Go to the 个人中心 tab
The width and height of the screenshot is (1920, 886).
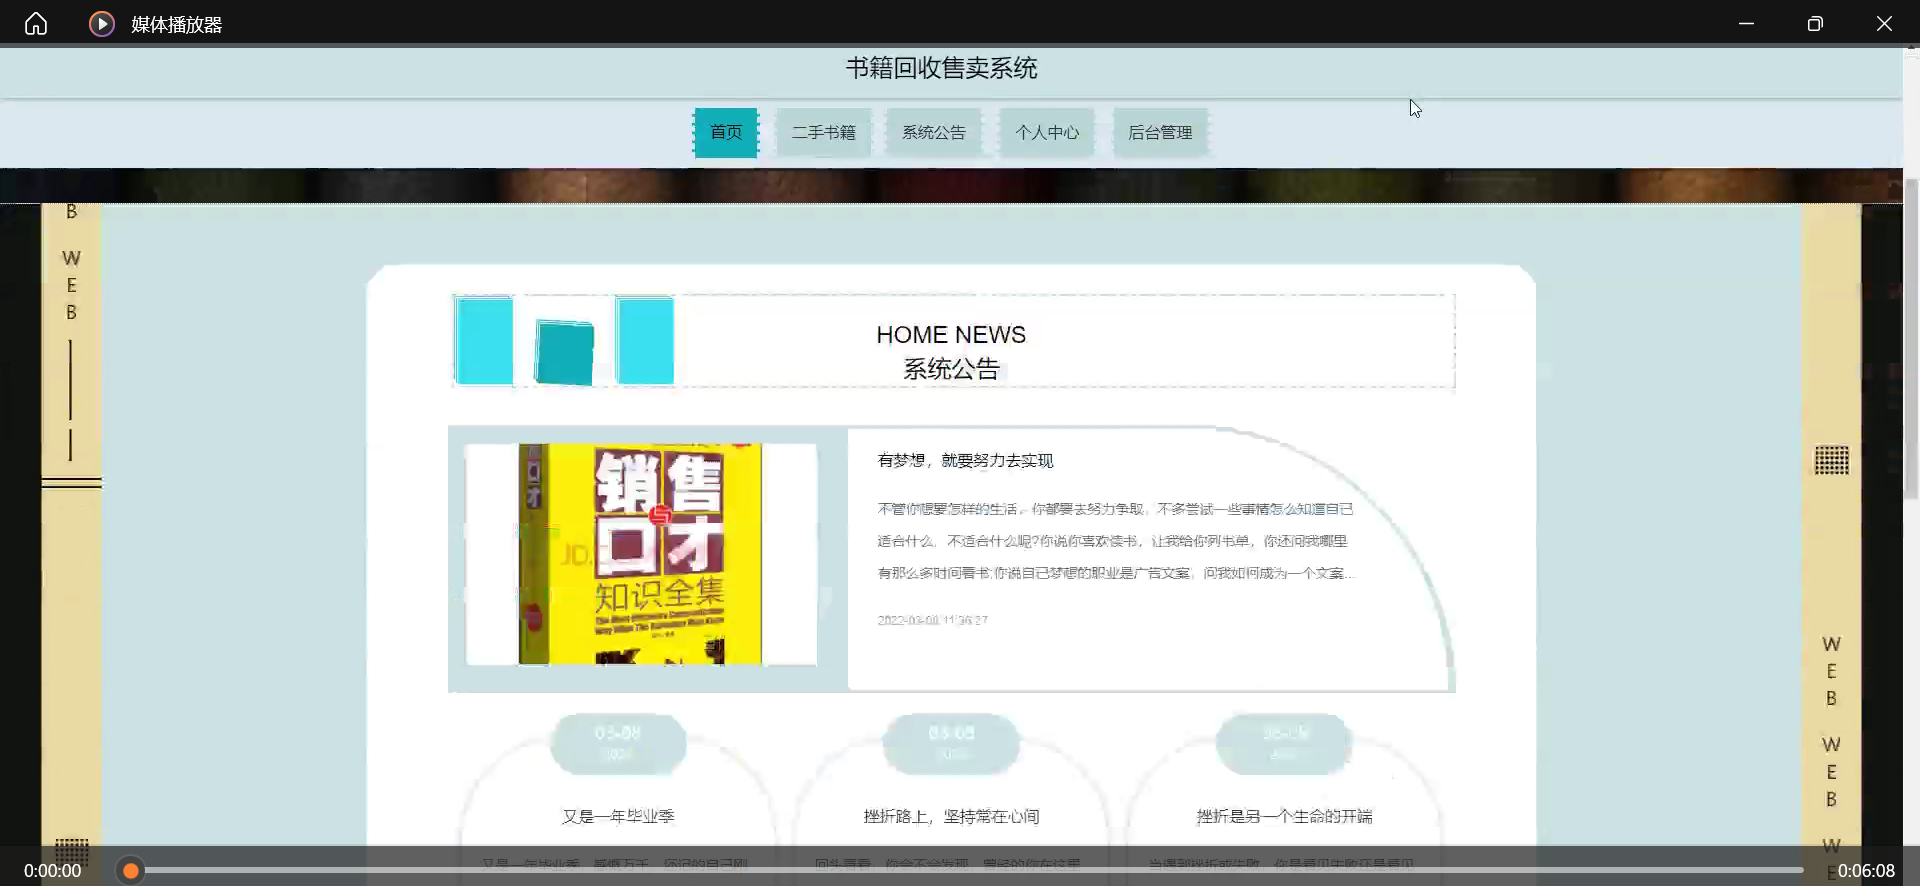point(1047,132)
